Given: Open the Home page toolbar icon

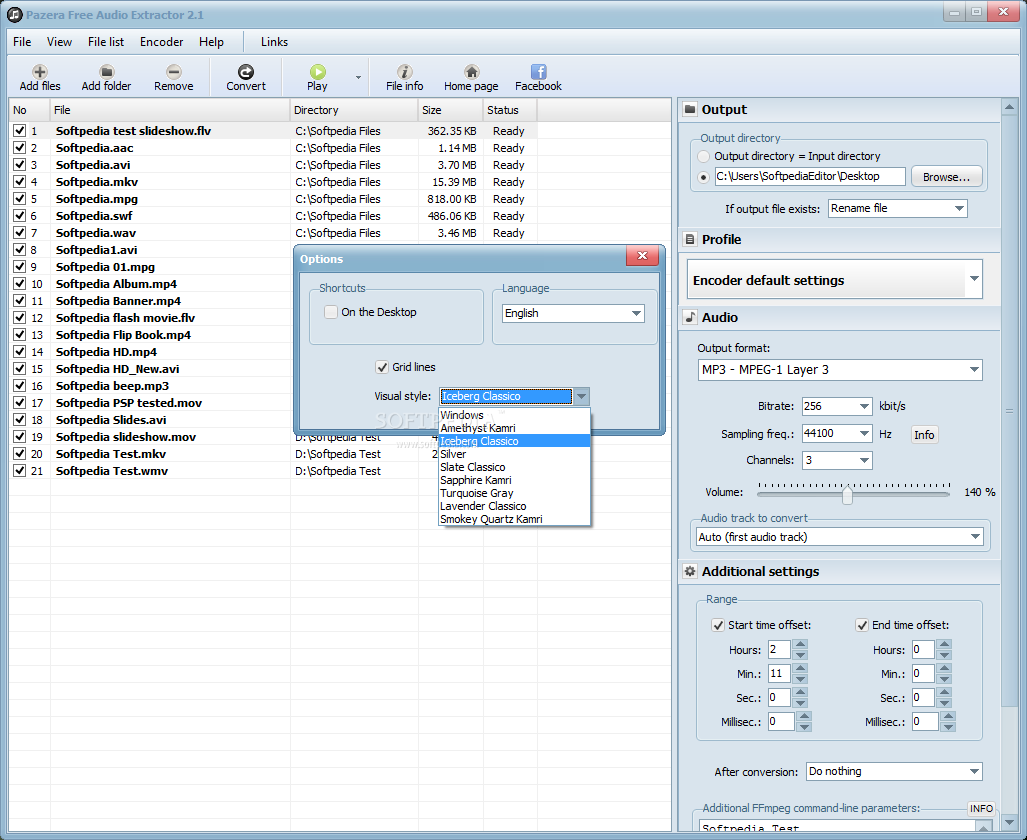Looking at the screenshot, I should pos(472,71).
